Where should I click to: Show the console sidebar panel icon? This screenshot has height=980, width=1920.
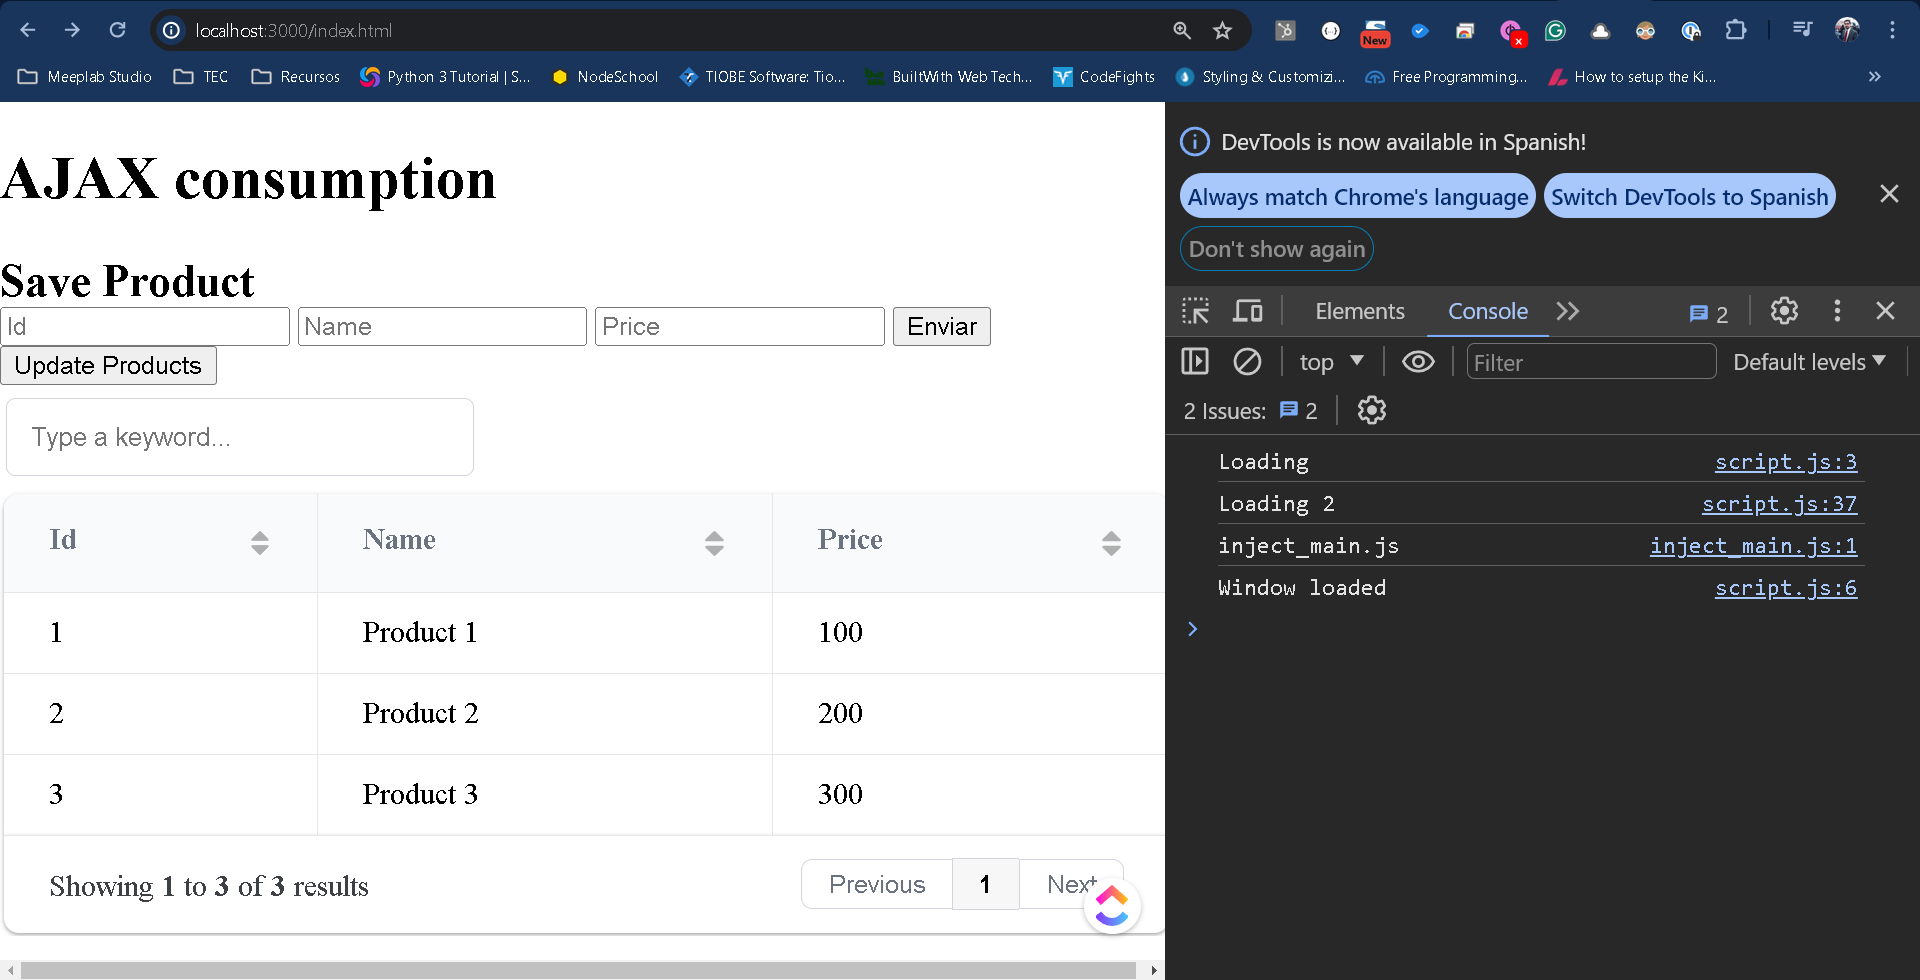click(1195, 362)
